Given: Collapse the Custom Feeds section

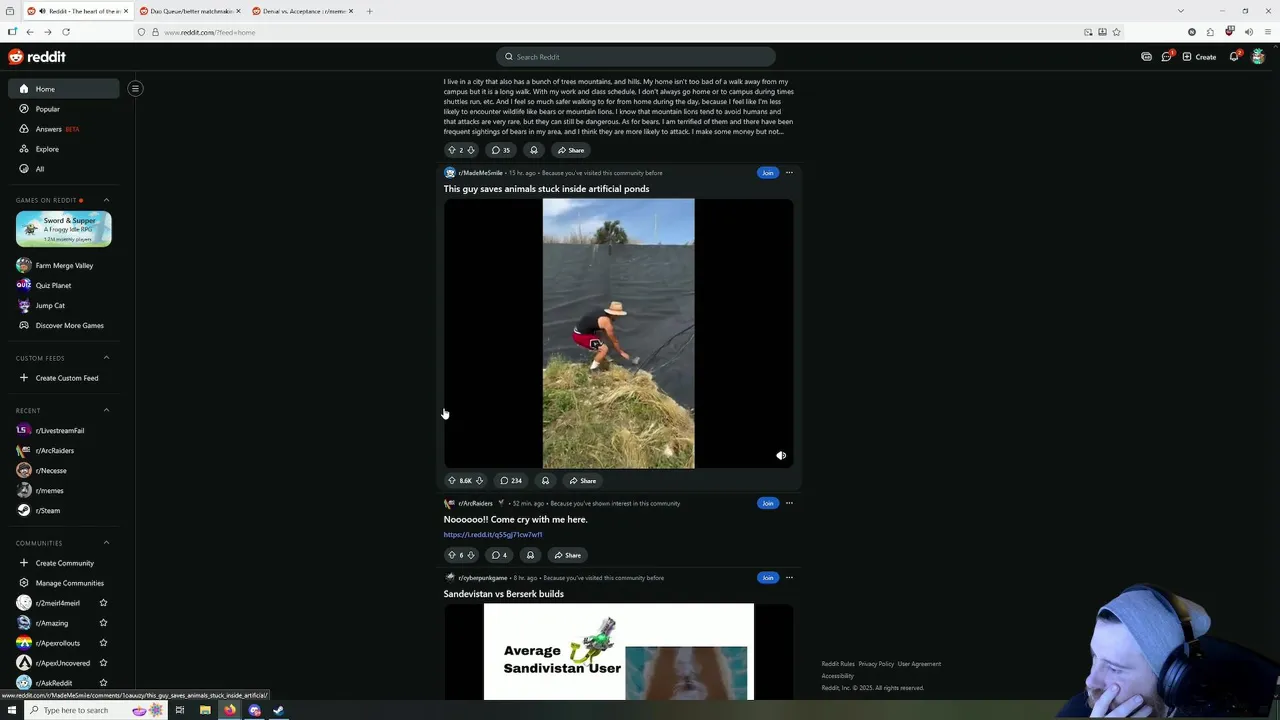Looking at the screenshot, I should pyautogui.click(x=106, y=358).
